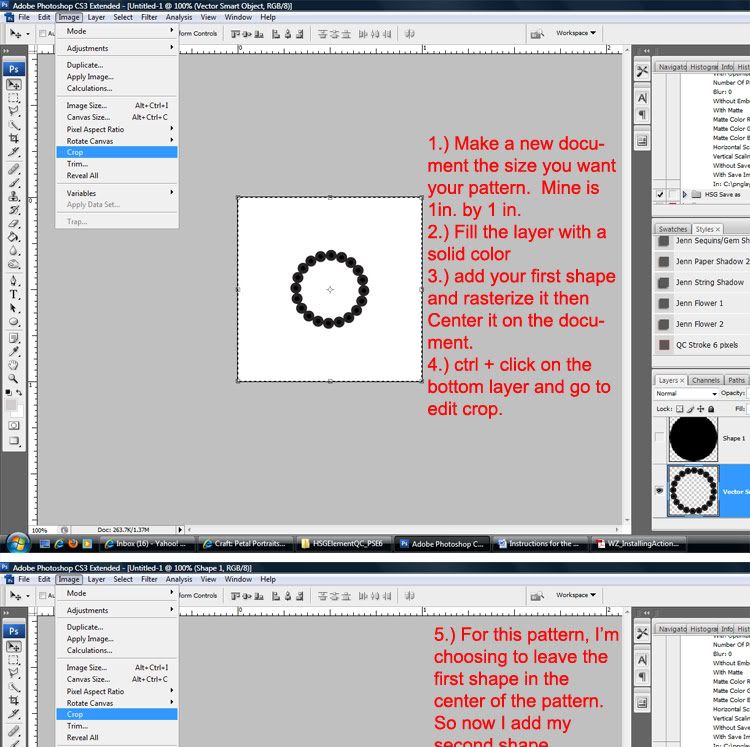The width and height of the screenshot is (750, 747).
Task: Select the Crop tool in the toolbox
Action: point(14,138)
